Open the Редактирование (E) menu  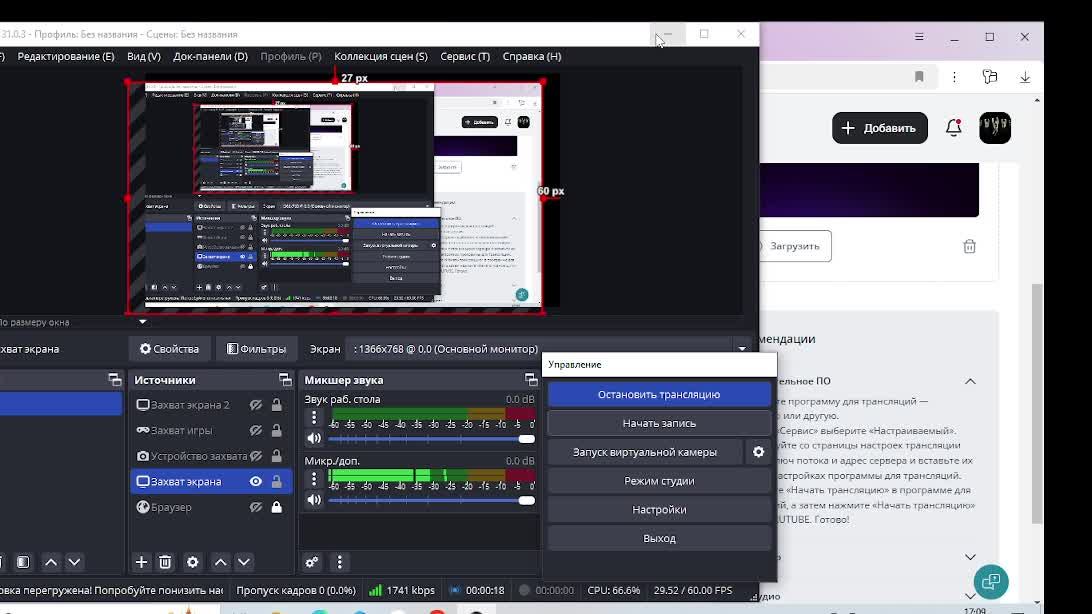click(x=65, y=56)
